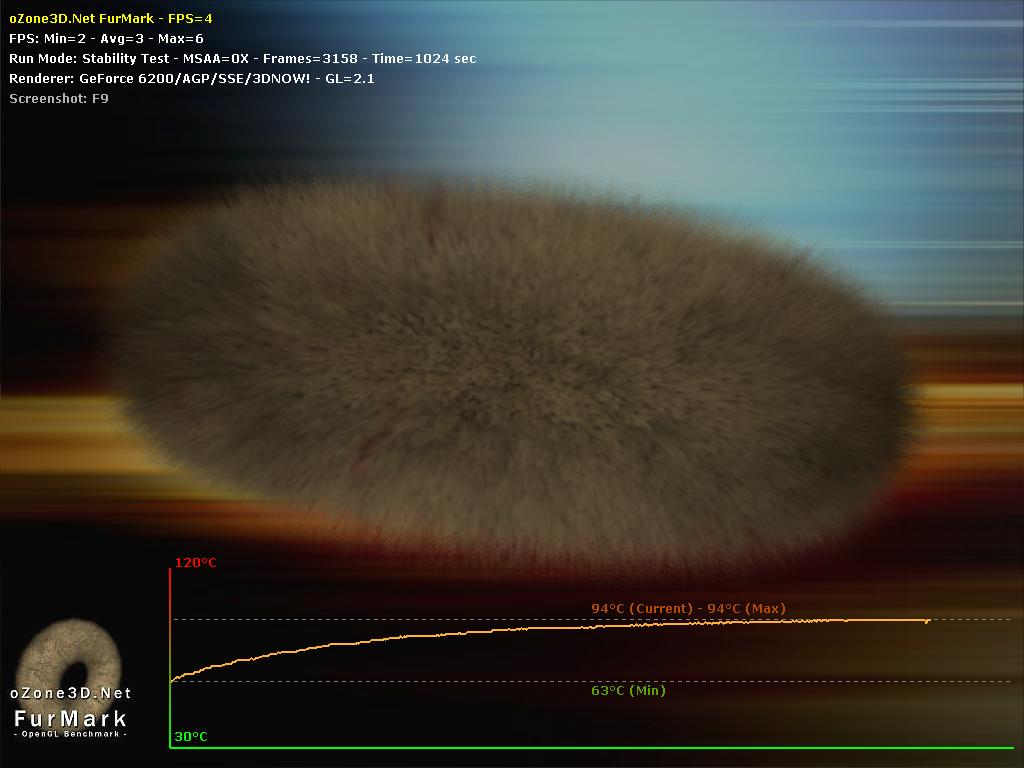Viewport: 1024px width, 768px height.
Task: Click the end point of the temperature curve
Action: 927,620
